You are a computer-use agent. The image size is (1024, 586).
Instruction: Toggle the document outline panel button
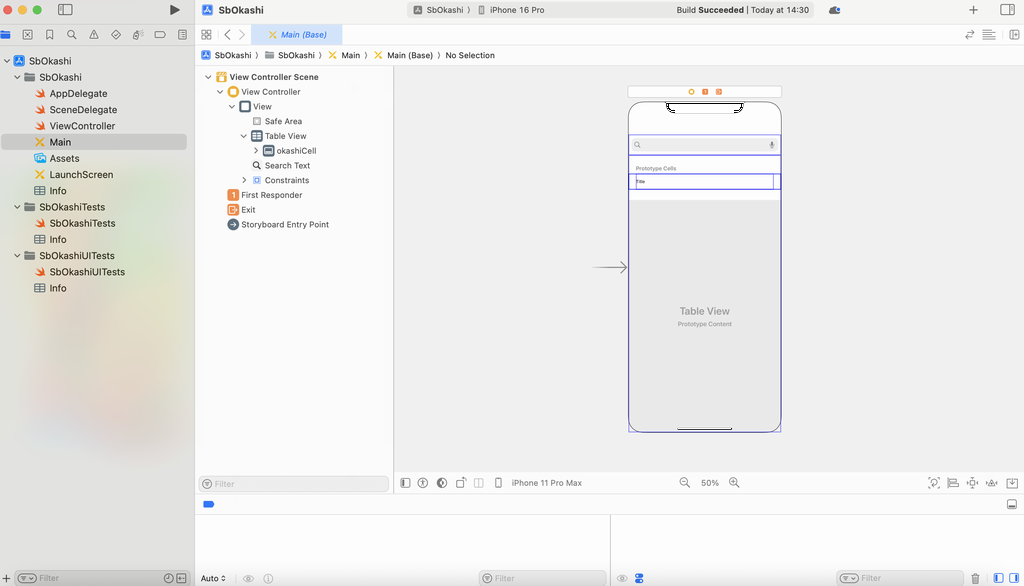405,483
